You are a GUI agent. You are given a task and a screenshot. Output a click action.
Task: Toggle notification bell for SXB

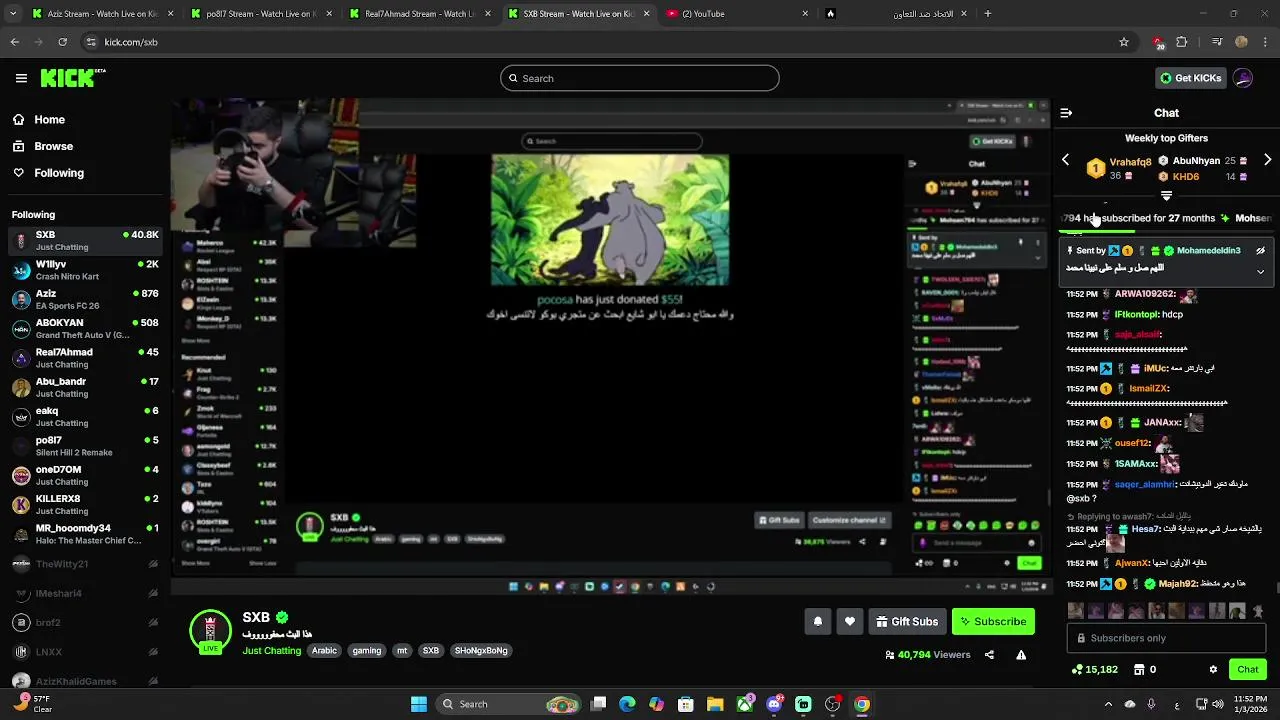pos(817,621)
